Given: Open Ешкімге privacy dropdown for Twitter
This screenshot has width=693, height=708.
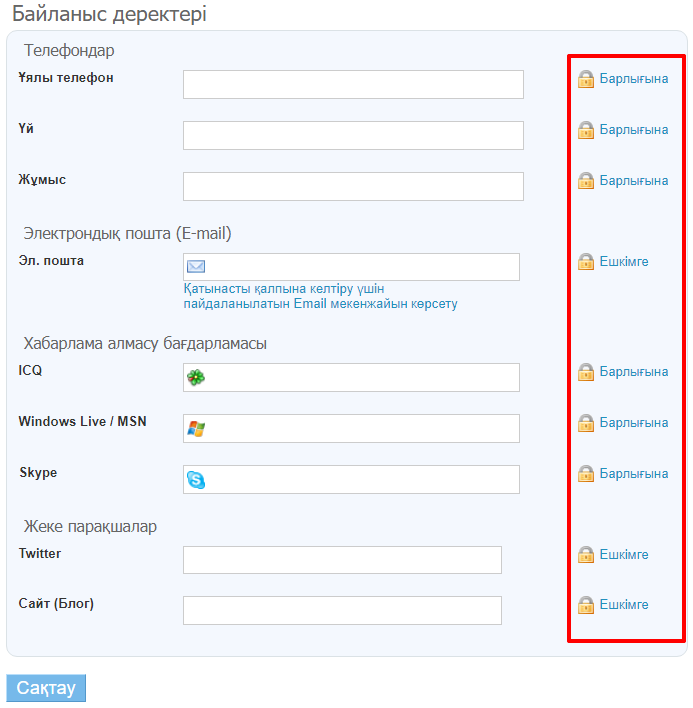Looking at the screenshot, I should coord(624,555).
